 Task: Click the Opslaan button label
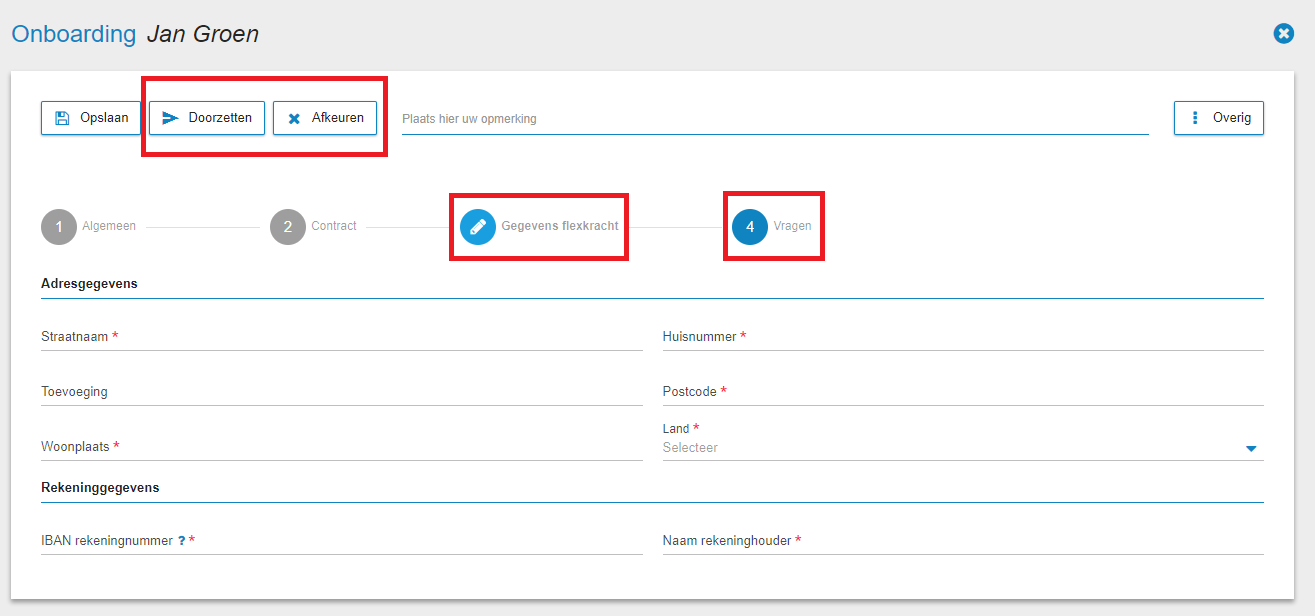tap(104, 118)
